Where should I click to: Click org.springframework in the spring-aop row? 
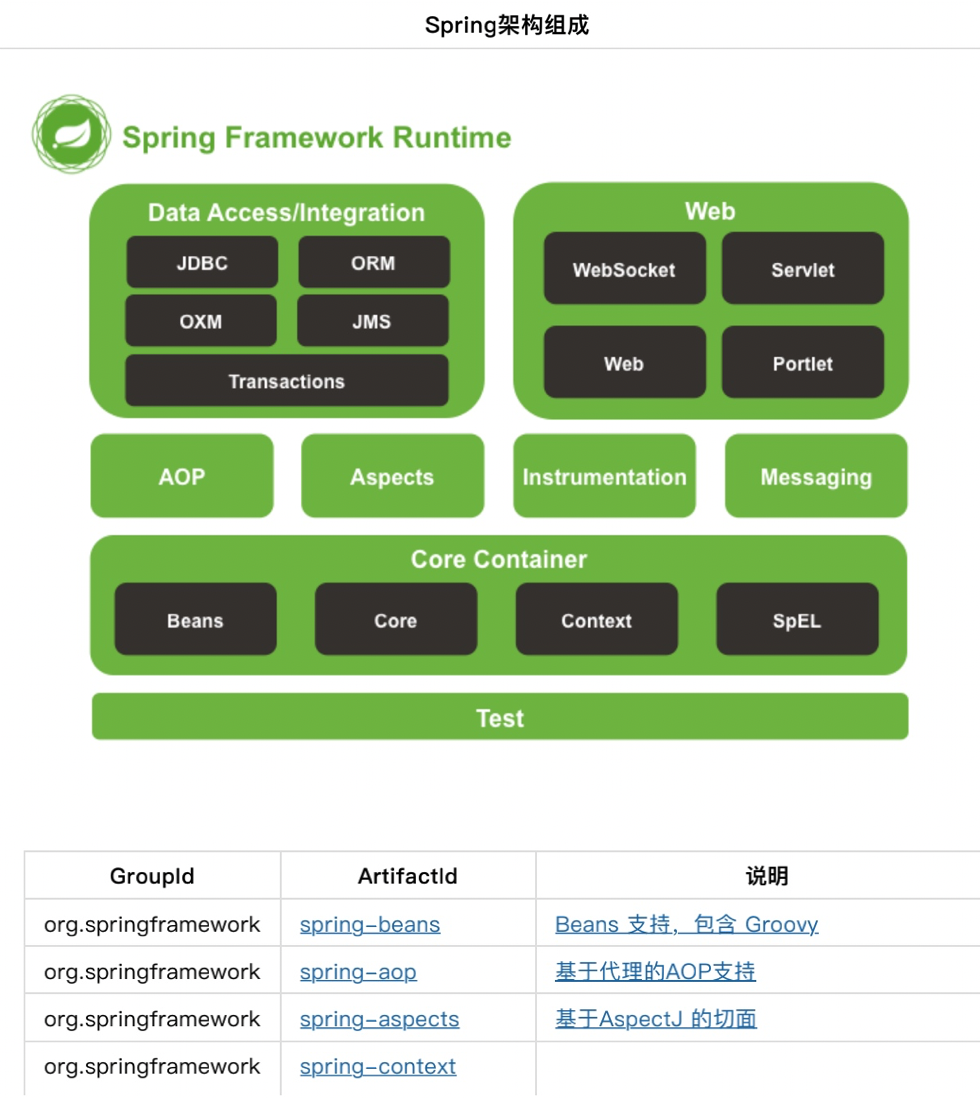pyautogui.click(x=152, y=972)
